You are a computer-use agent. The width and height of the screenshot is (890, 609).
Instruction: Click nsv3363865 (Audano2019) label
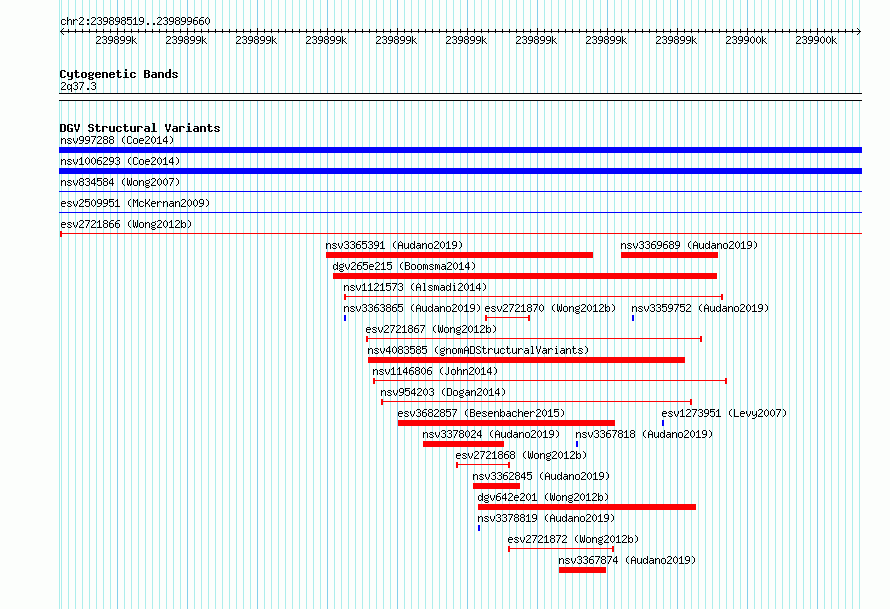point(412,308)
